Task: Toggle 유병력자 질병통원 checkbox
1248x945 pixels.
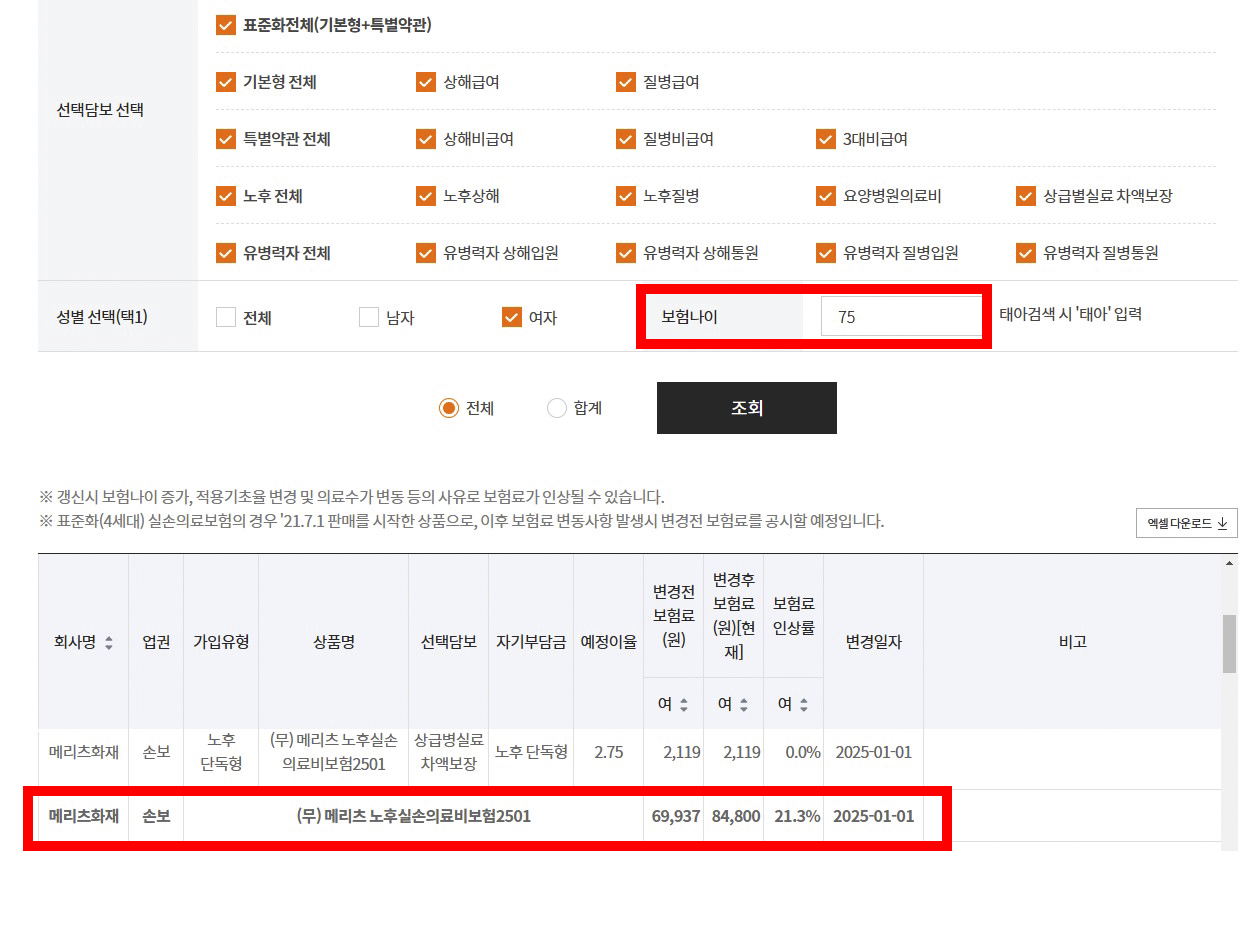Action: (1026, 253)
